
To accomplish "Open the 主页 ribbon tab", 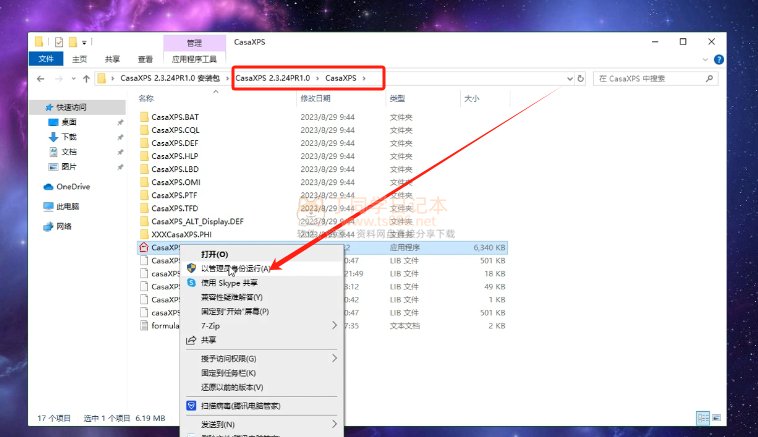I will click(x=79, y=59).
